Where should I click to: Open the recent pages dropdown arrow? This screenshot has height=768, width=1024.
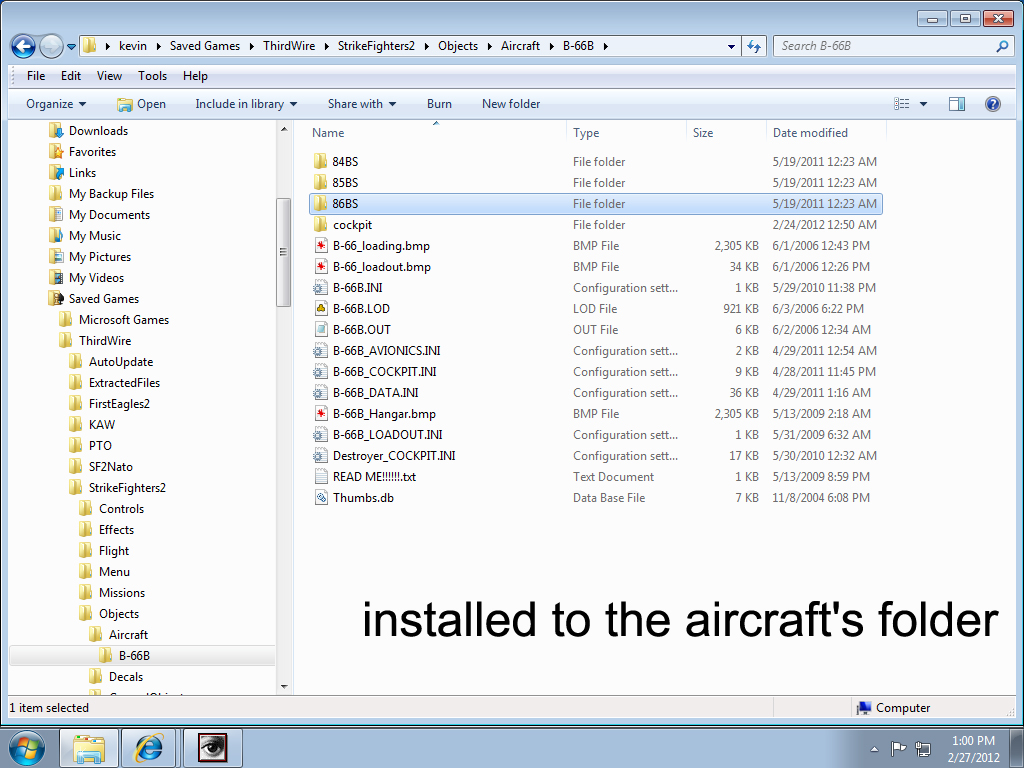pyautogui.click(x=71, y=47)
